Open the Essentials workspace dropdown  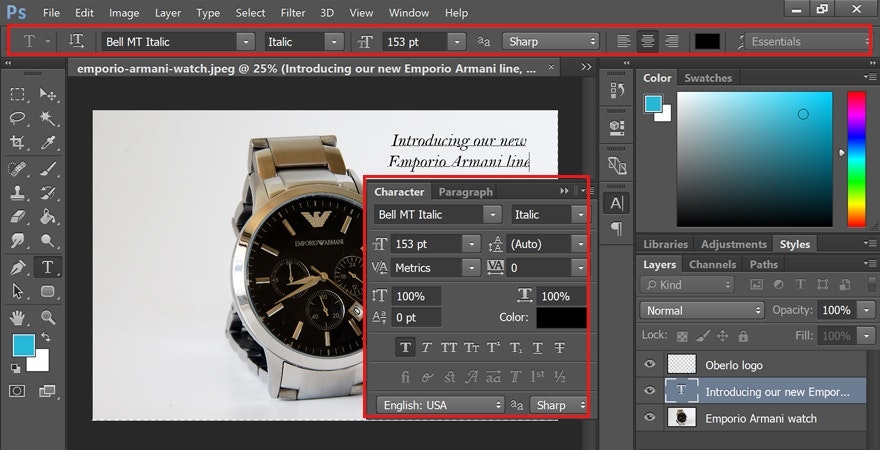[x=808, y=42]
